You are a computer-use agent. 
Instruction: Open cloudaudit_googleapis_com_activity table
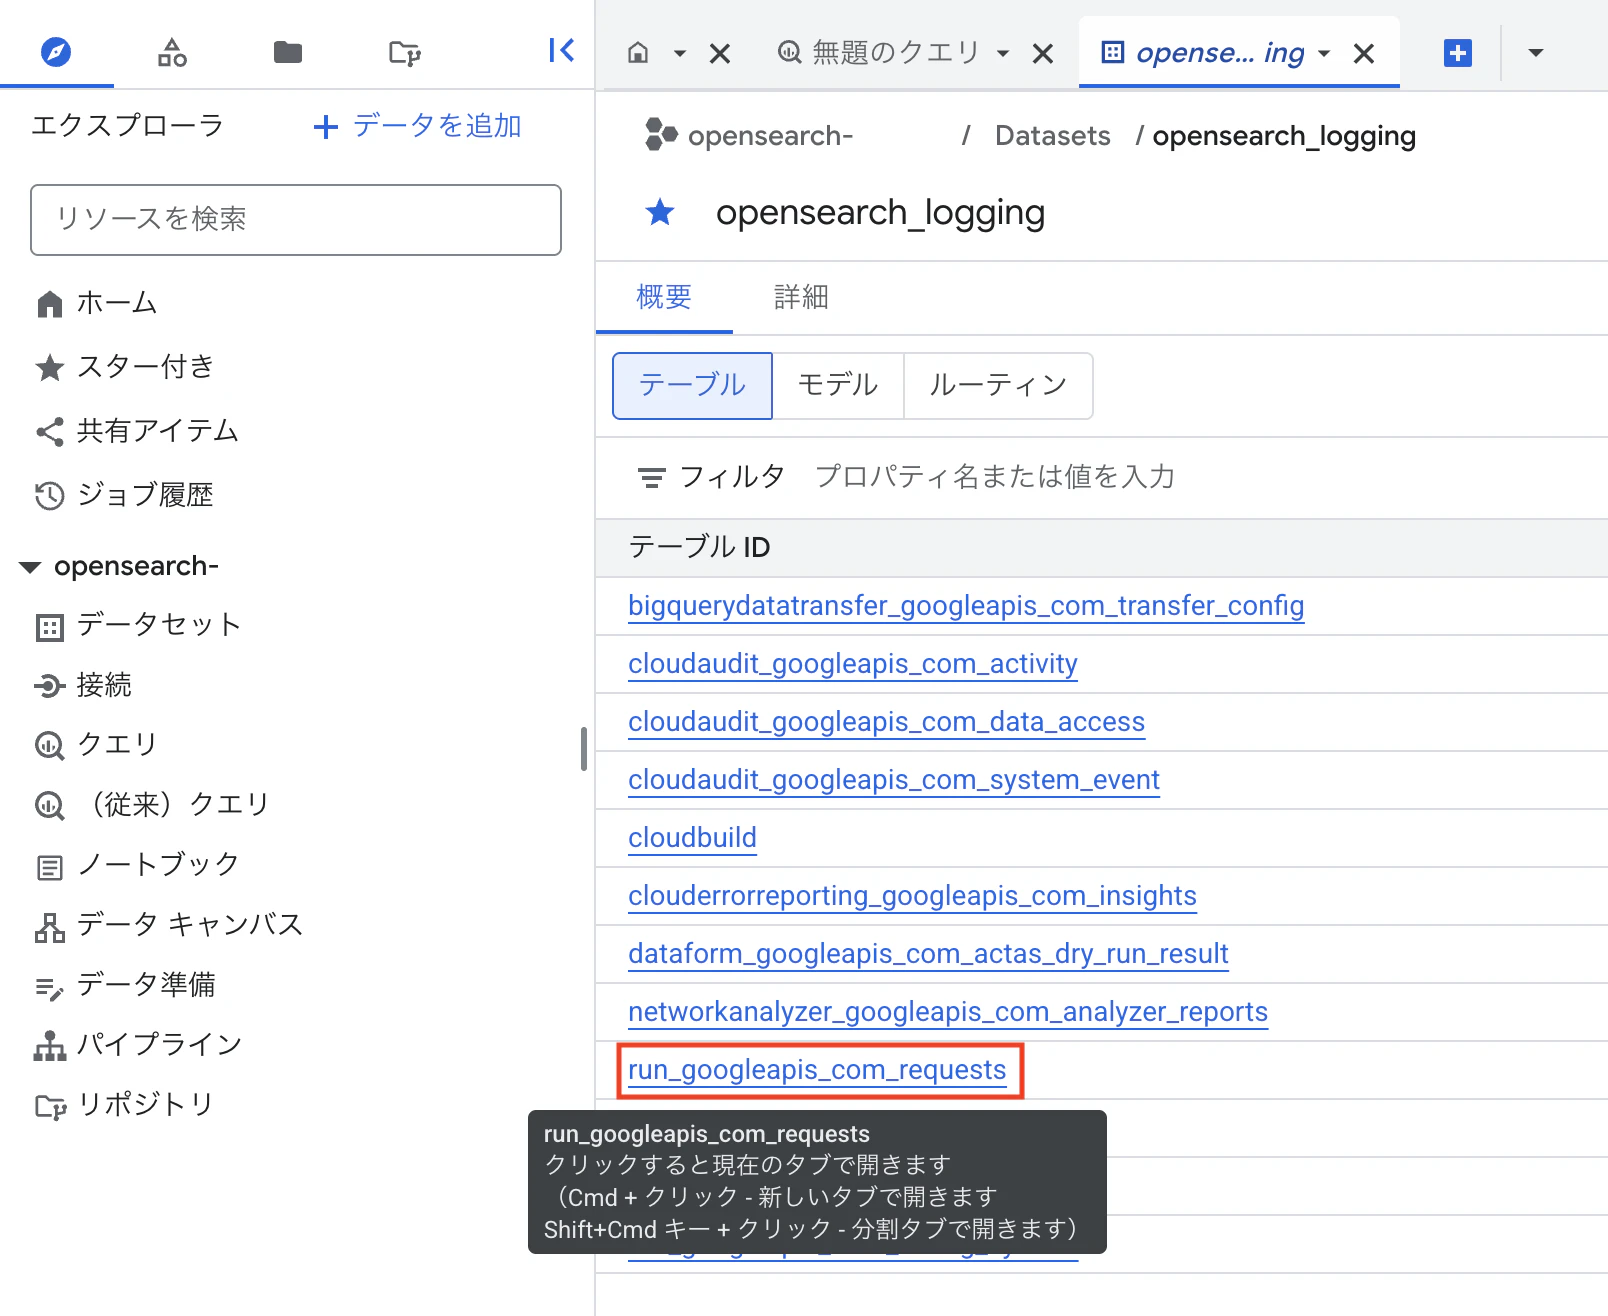click(x=853, y=664)
